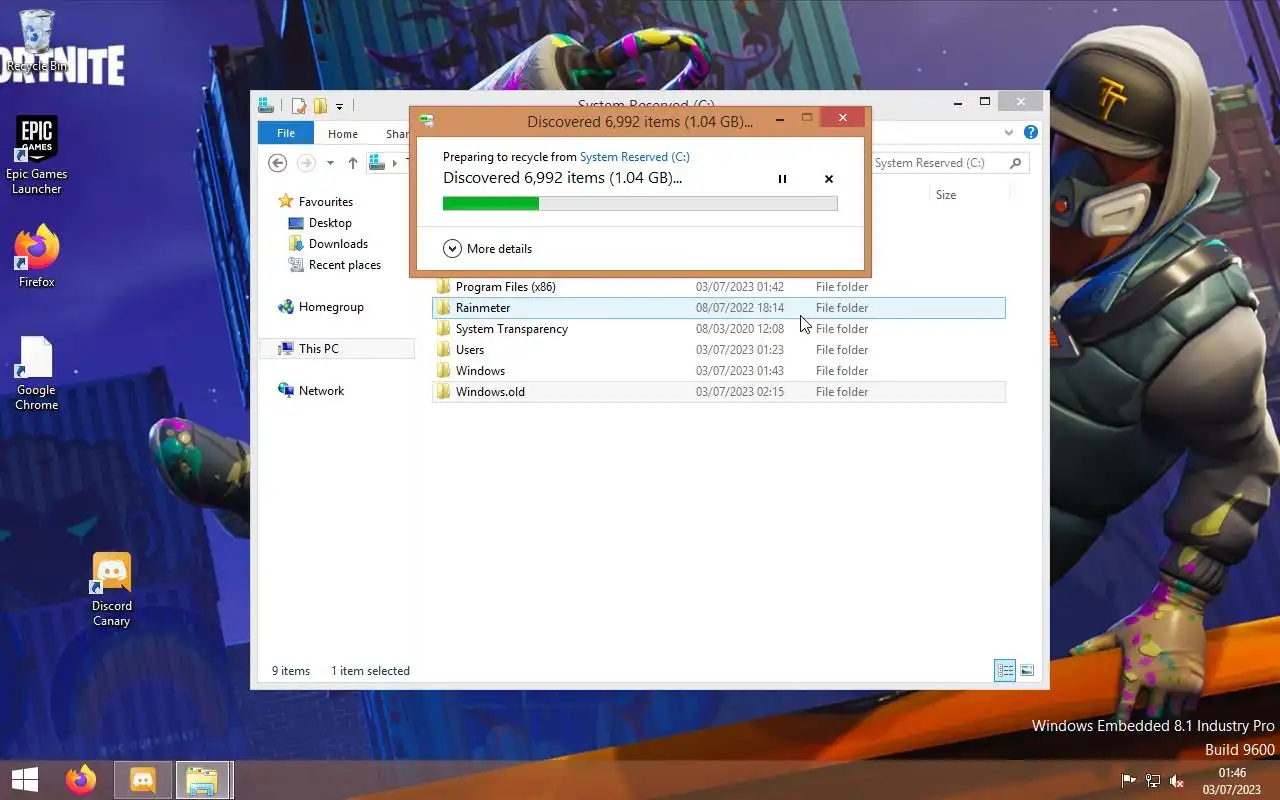Select Network in navigation pane
1280x800 pixels.
pos(321,391)
